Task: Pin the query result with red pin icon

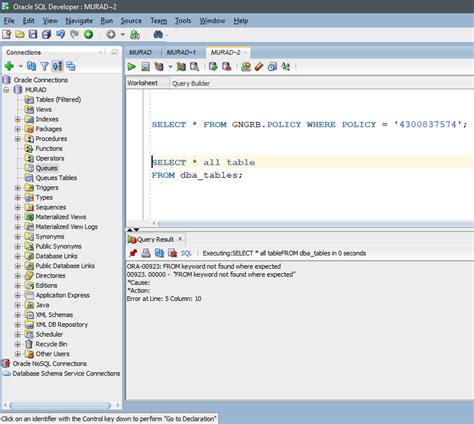Action: tap(133, 253)
